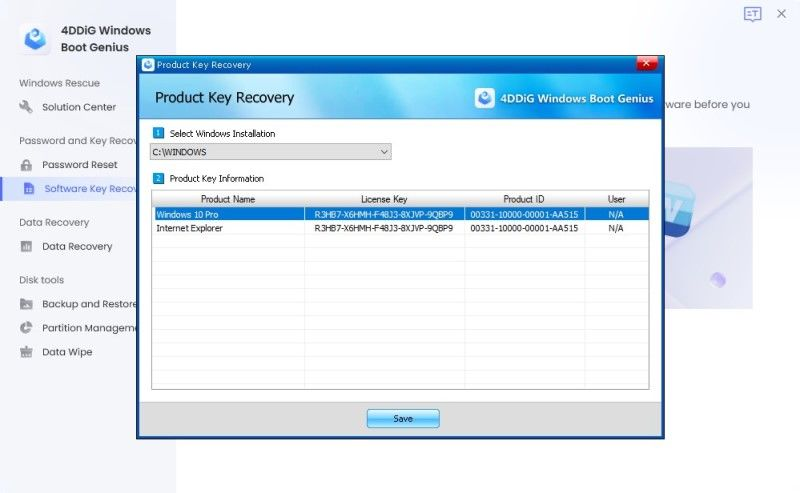
Task: Select the Windows 10 Pro row
Action: pyautogui.click(x=401, y=214)
